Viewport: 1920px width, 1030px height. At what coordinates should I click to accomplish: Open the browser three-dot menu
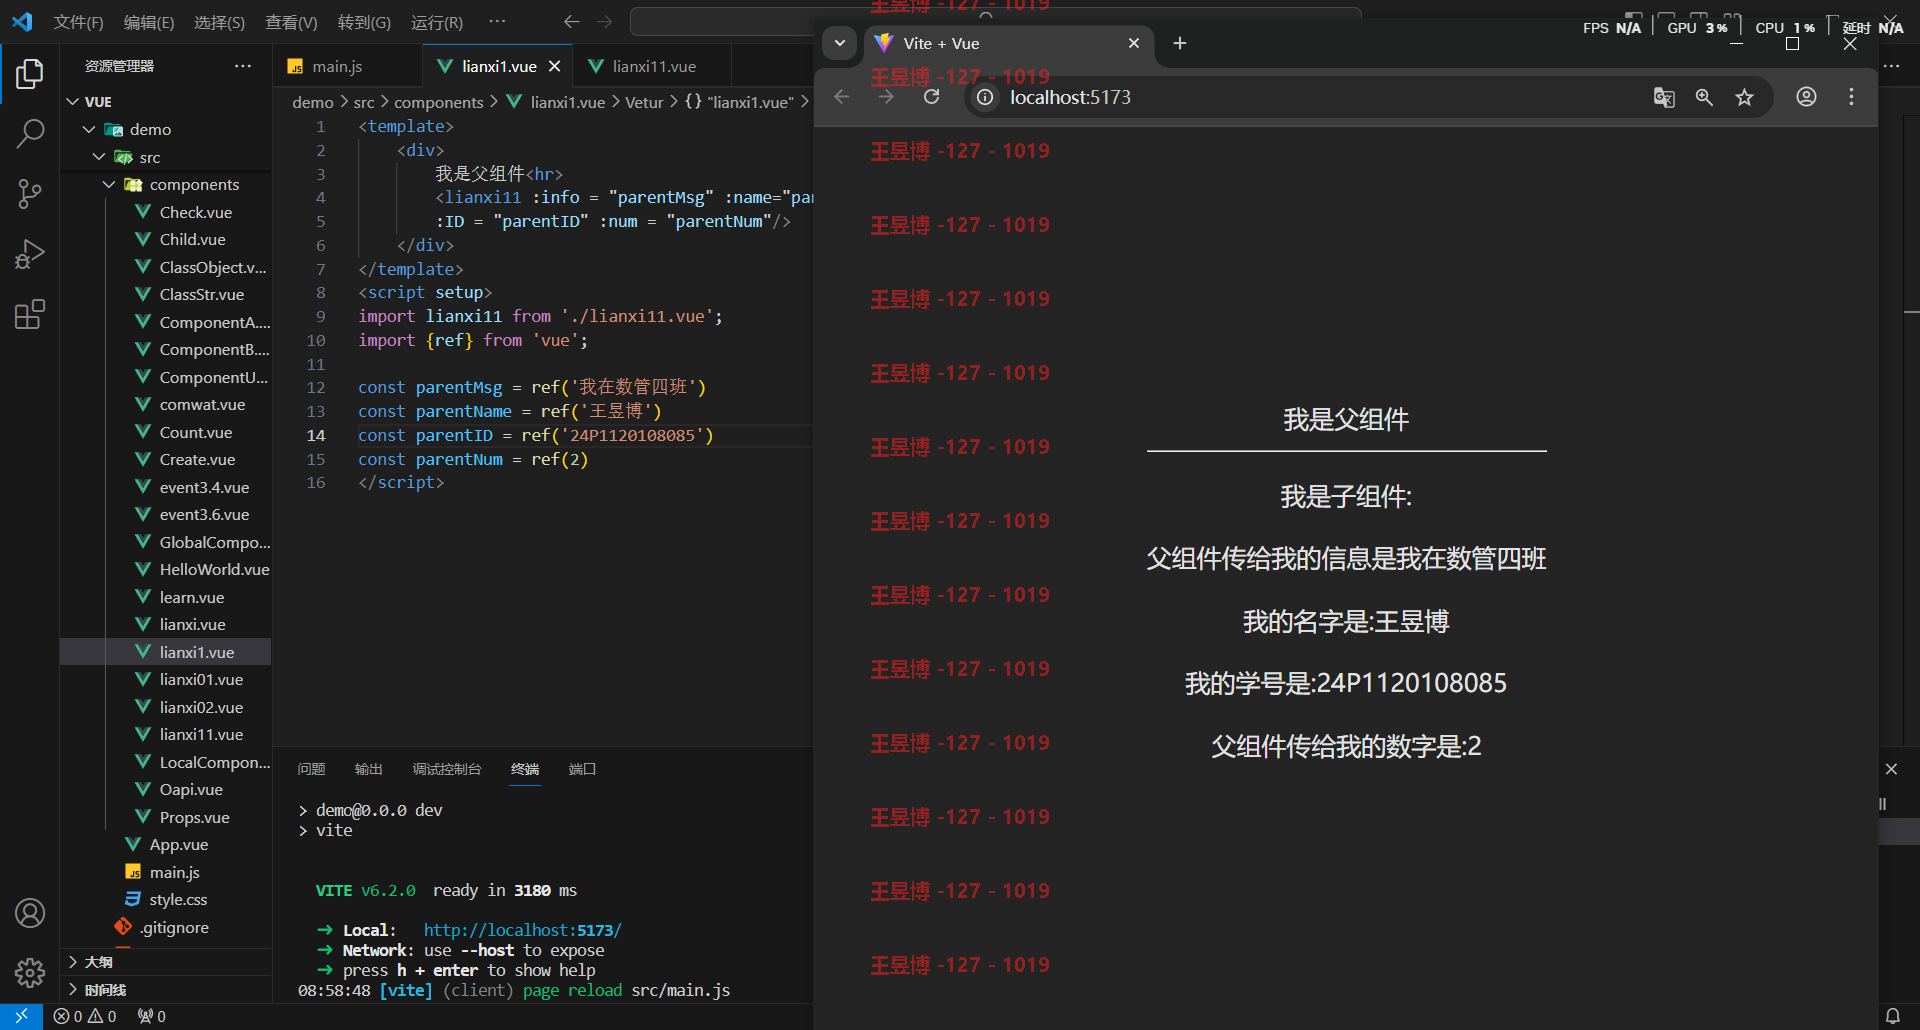pyautogui.click(x=1851, y=97)
